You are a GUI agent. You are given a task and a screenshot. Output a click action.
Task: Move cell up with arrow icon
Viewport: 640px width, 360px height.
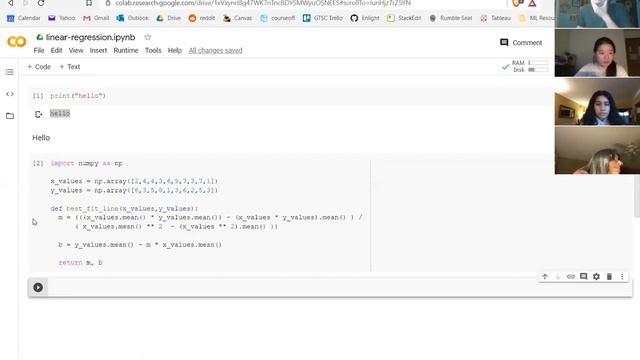tap(545, 277)
